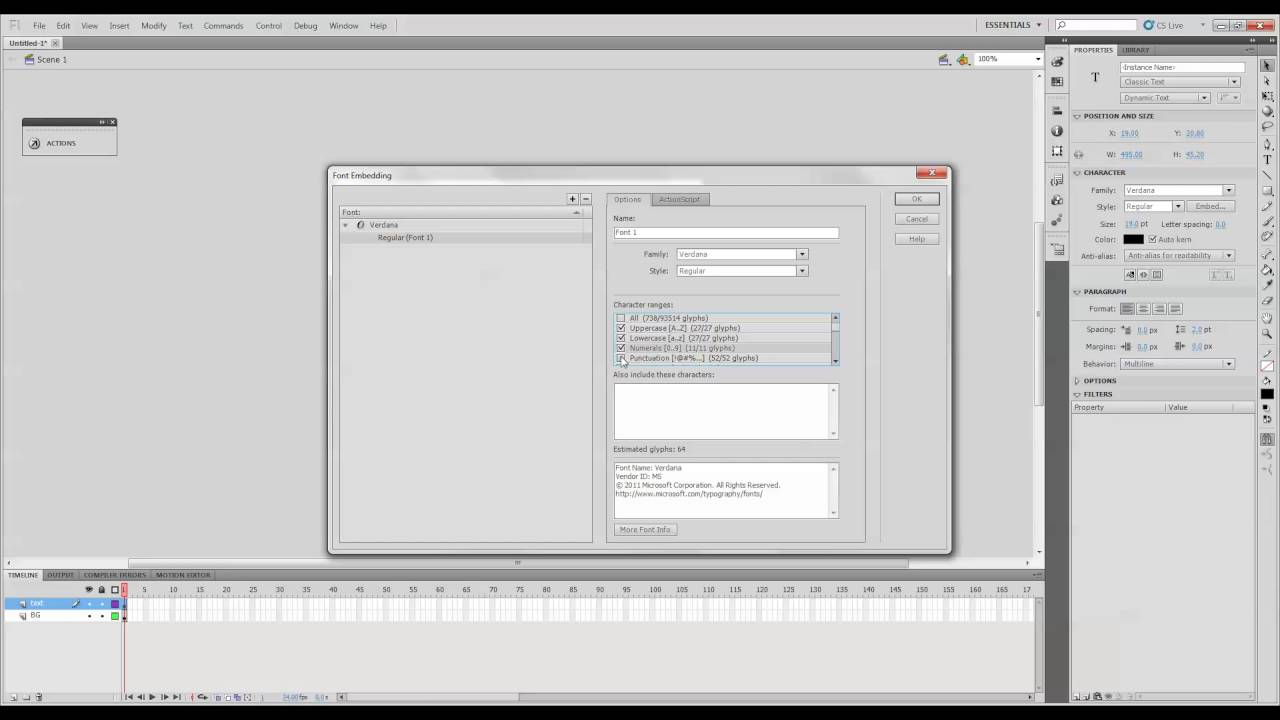Select the Rectangle tool
The width and height of the screenshot is (1280, 720).
(1267, 191)
